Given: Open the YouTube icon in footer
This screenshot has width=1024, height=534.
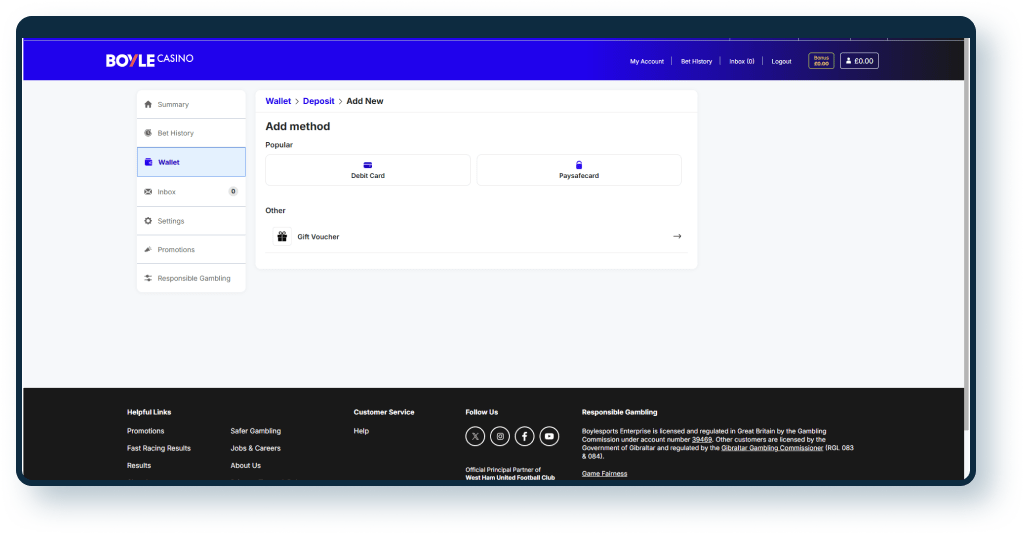Looking at the screenshot, I should (549, 436).
